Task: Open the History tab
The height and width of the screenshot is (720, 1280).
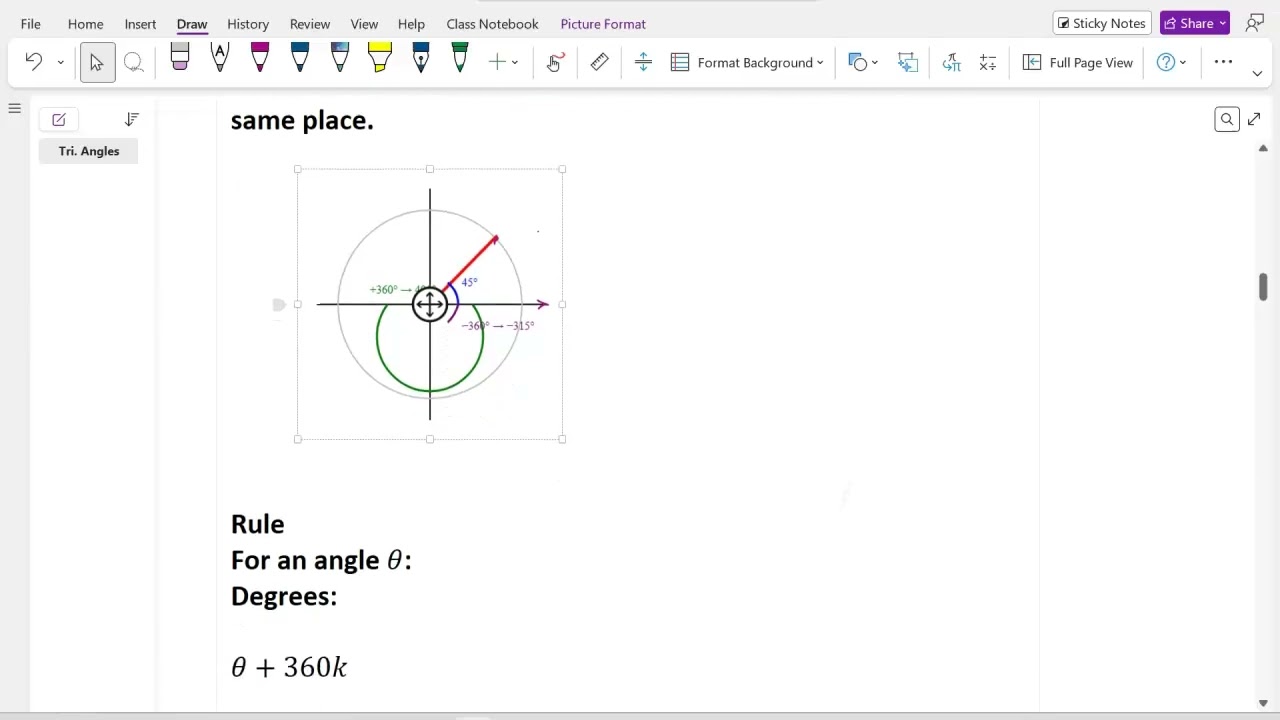Action: (248, 23)
